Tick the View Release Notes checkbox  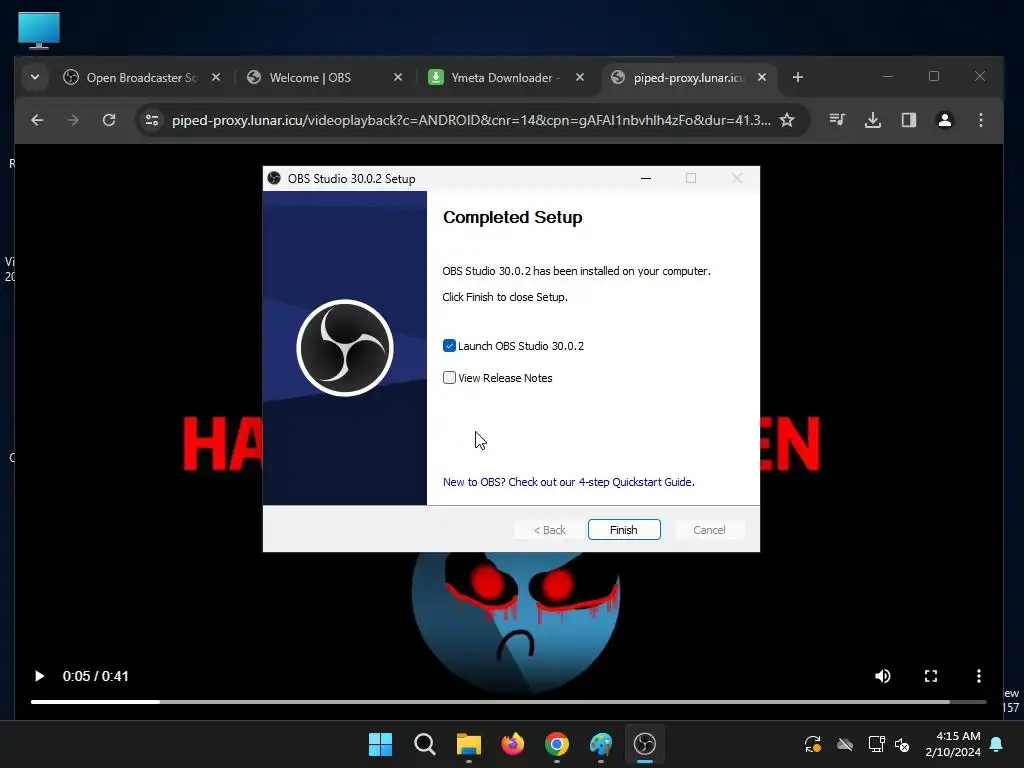tap(449, 377)
